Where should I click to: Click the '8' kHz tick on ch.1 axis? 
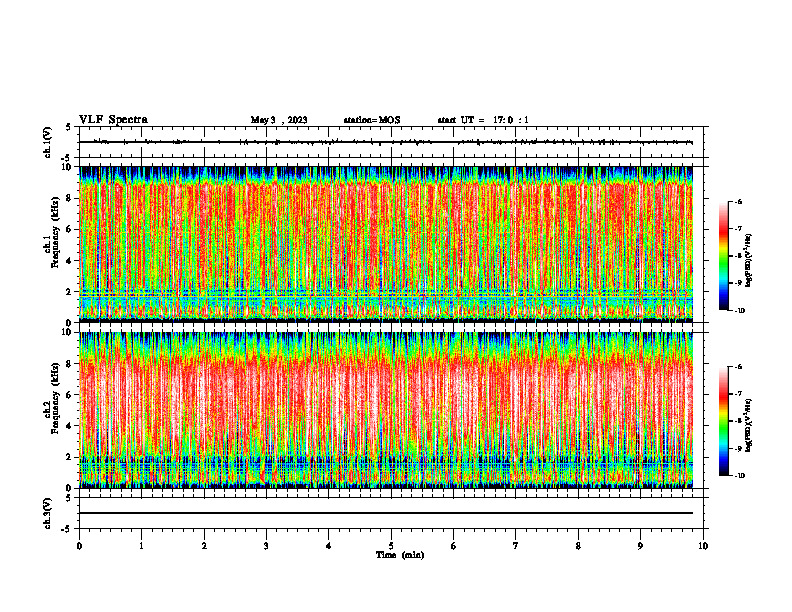point(70,198)
